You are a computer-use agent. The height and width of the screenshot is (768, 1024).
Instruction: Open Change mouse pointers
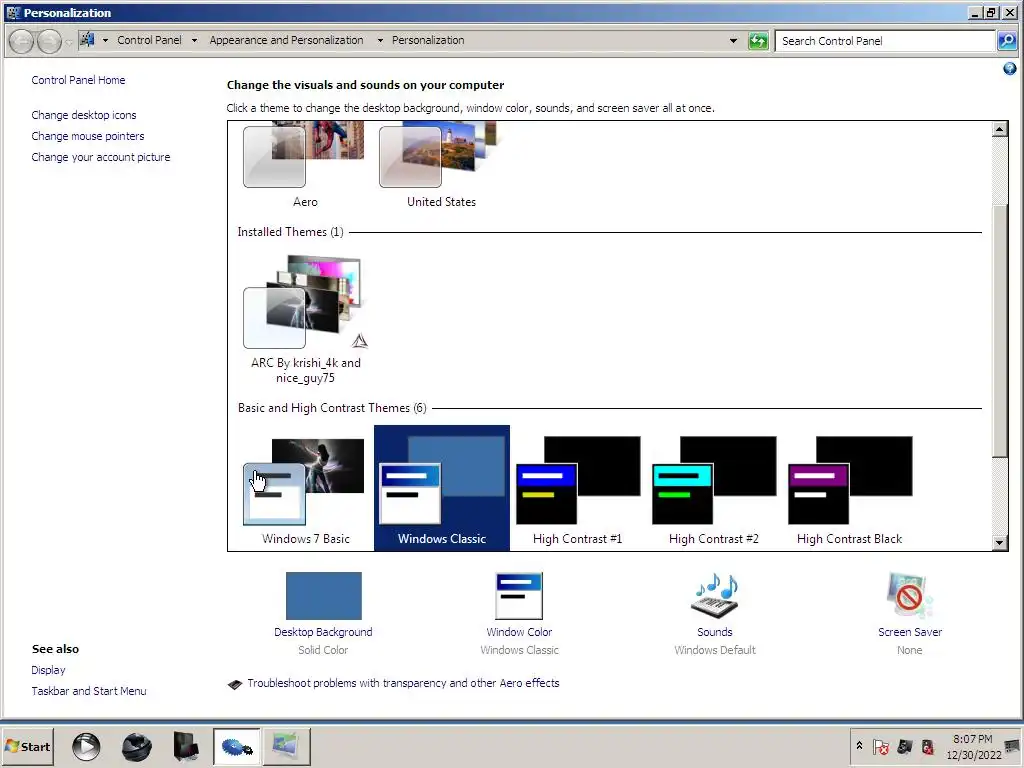[x=88, y=136]
